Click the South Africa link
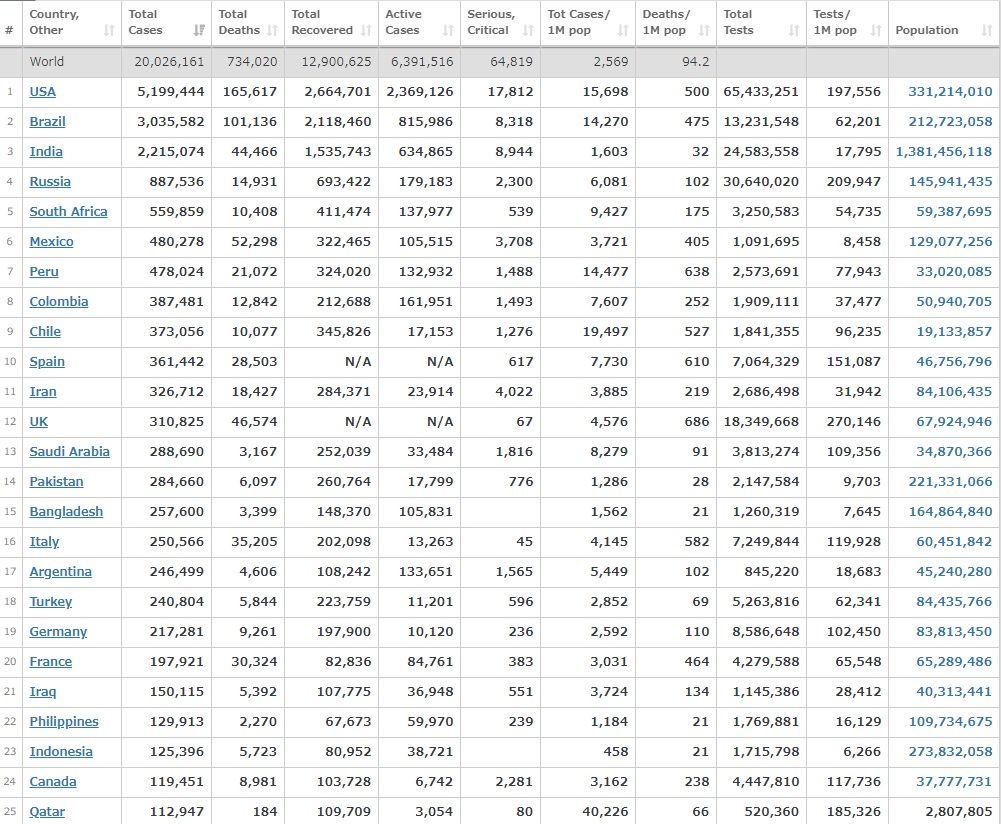The width and height of the screenshot is (1001, 824). (68, 211)
